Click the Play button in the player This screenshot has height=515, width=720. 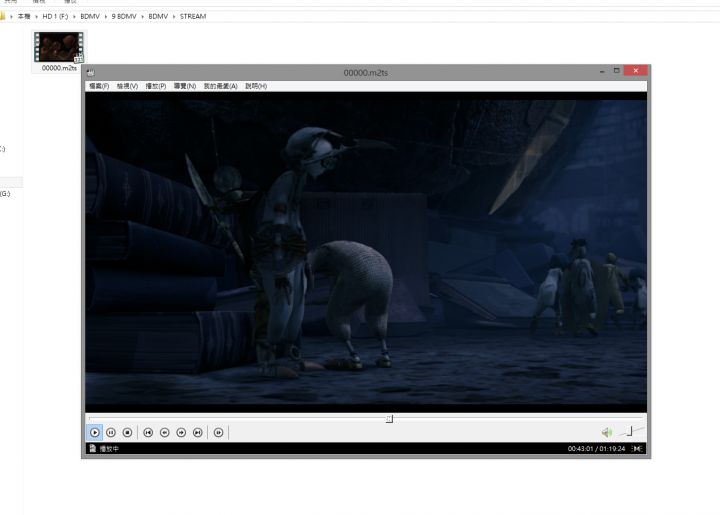[95, 432]
